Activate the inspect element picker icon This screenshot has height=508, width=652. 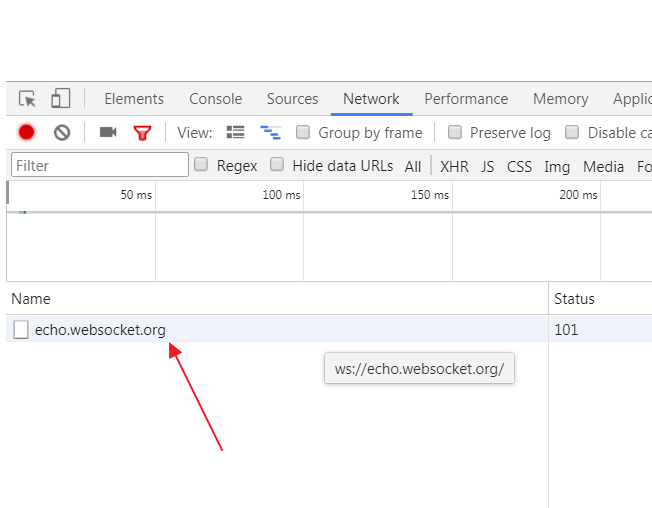click(27, 99)
